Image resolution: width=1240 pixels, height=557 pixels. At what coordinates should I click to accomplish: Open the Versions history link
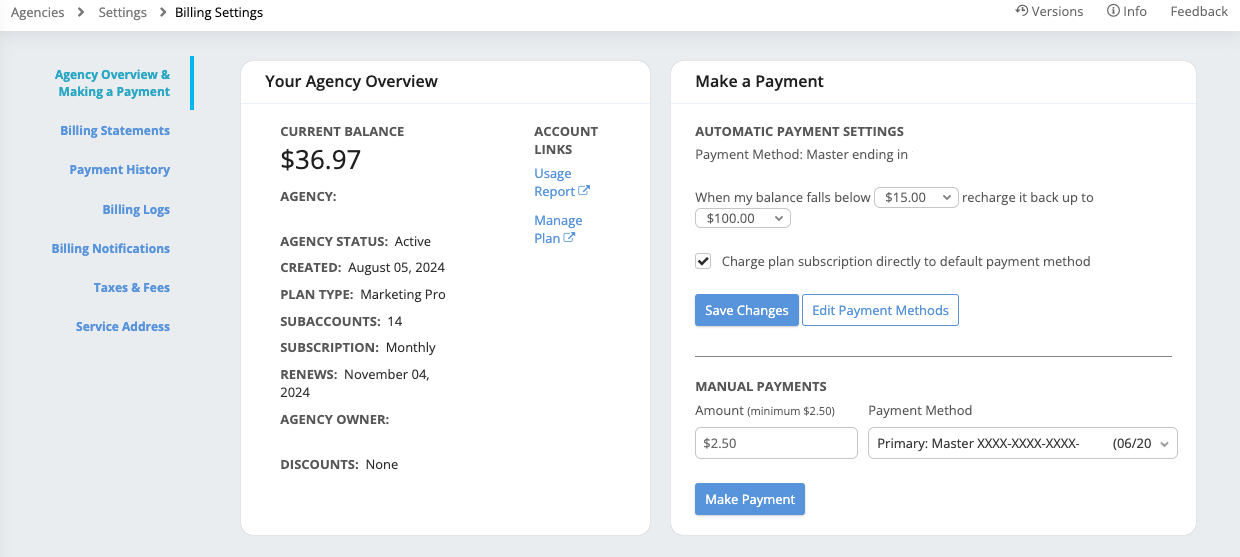pos(1049,12)
